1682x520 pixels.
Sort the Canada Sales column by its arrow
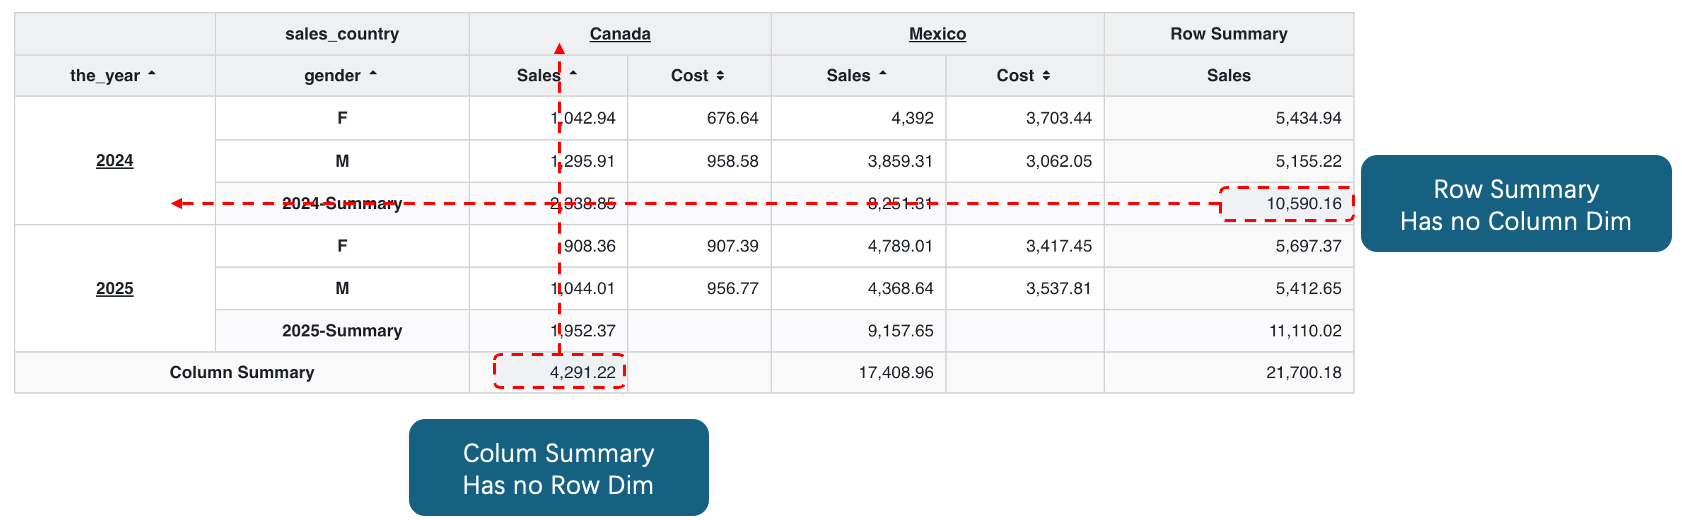click(x=573, y=75)
